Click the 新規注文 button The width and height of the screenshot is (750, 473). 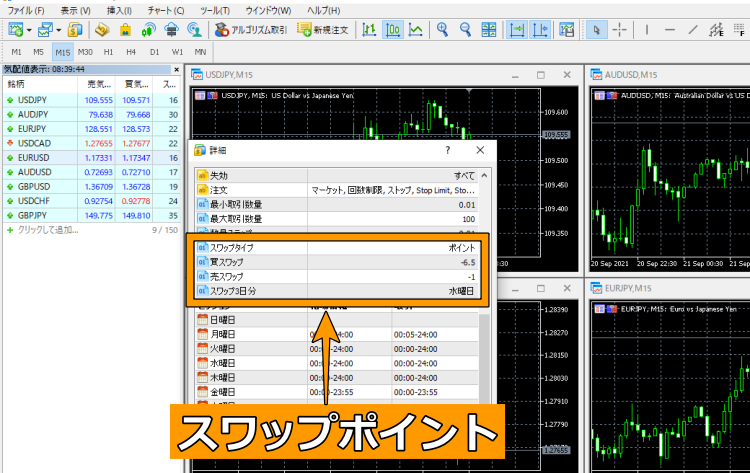click(x=324, y=29)
